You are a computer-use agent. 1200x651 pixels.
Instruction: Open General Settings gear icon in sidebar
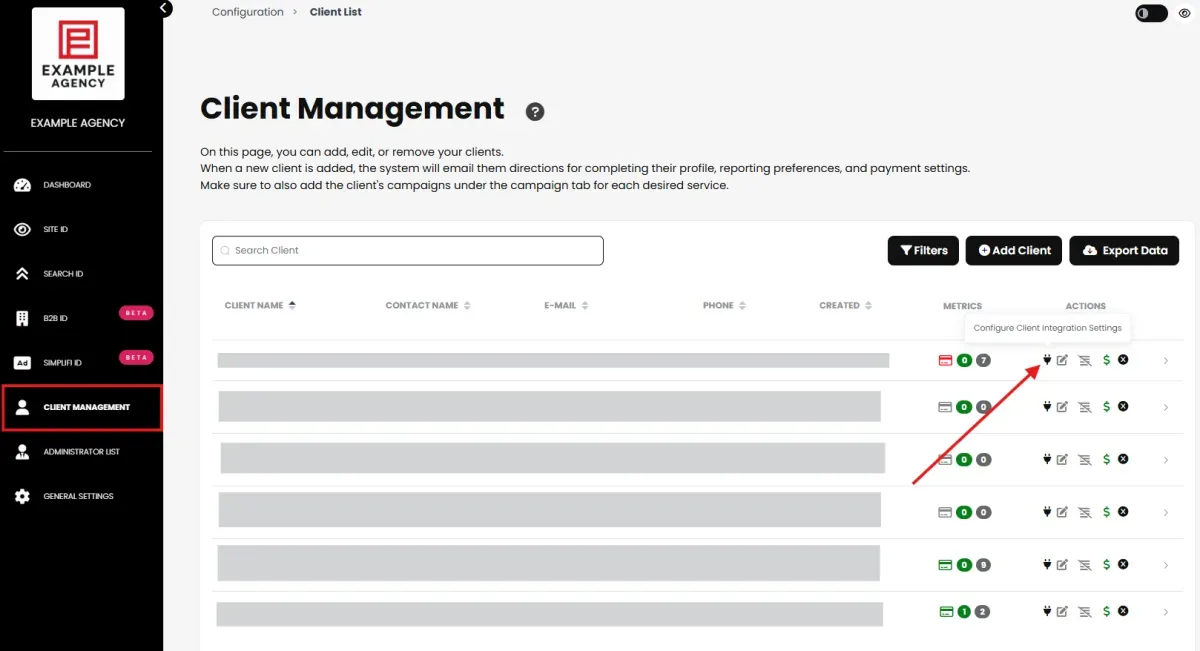[x=22, y=496]
